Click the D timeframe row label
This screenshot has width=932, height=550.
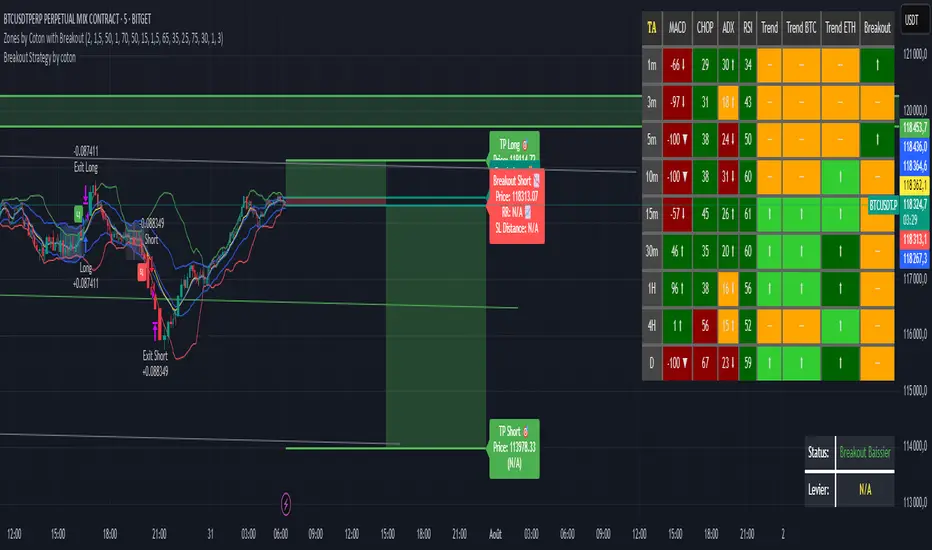[652, 363]
